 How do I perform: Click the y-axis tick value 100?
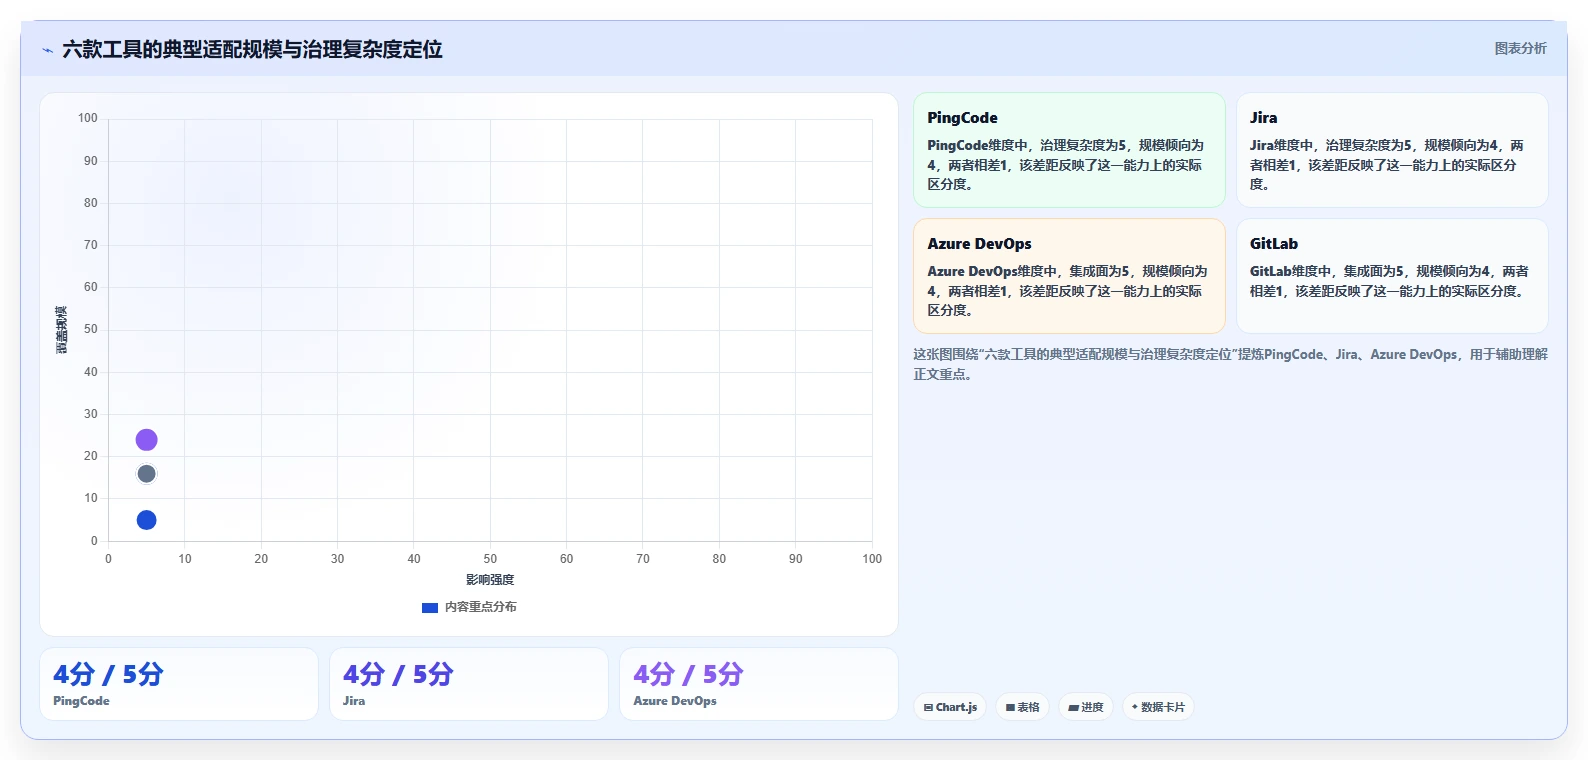88,118
